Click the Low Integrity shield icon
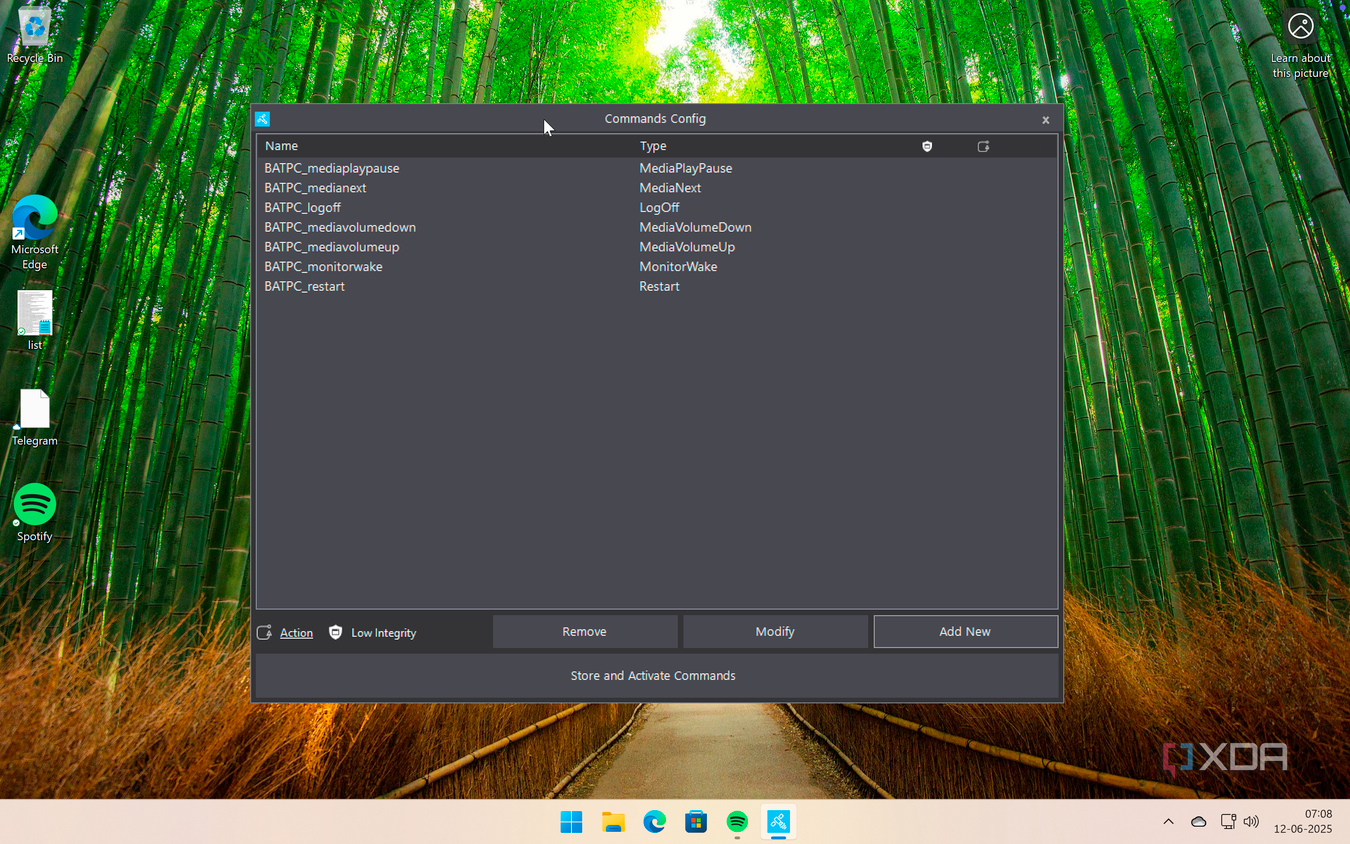The image size is (1350, 844). click(335, 632)
